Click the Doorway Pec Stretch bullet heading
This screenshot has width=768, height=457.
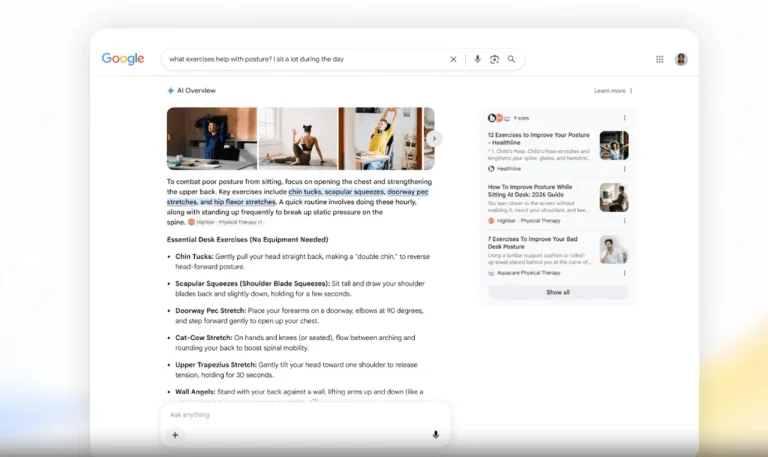click(211, 311)
